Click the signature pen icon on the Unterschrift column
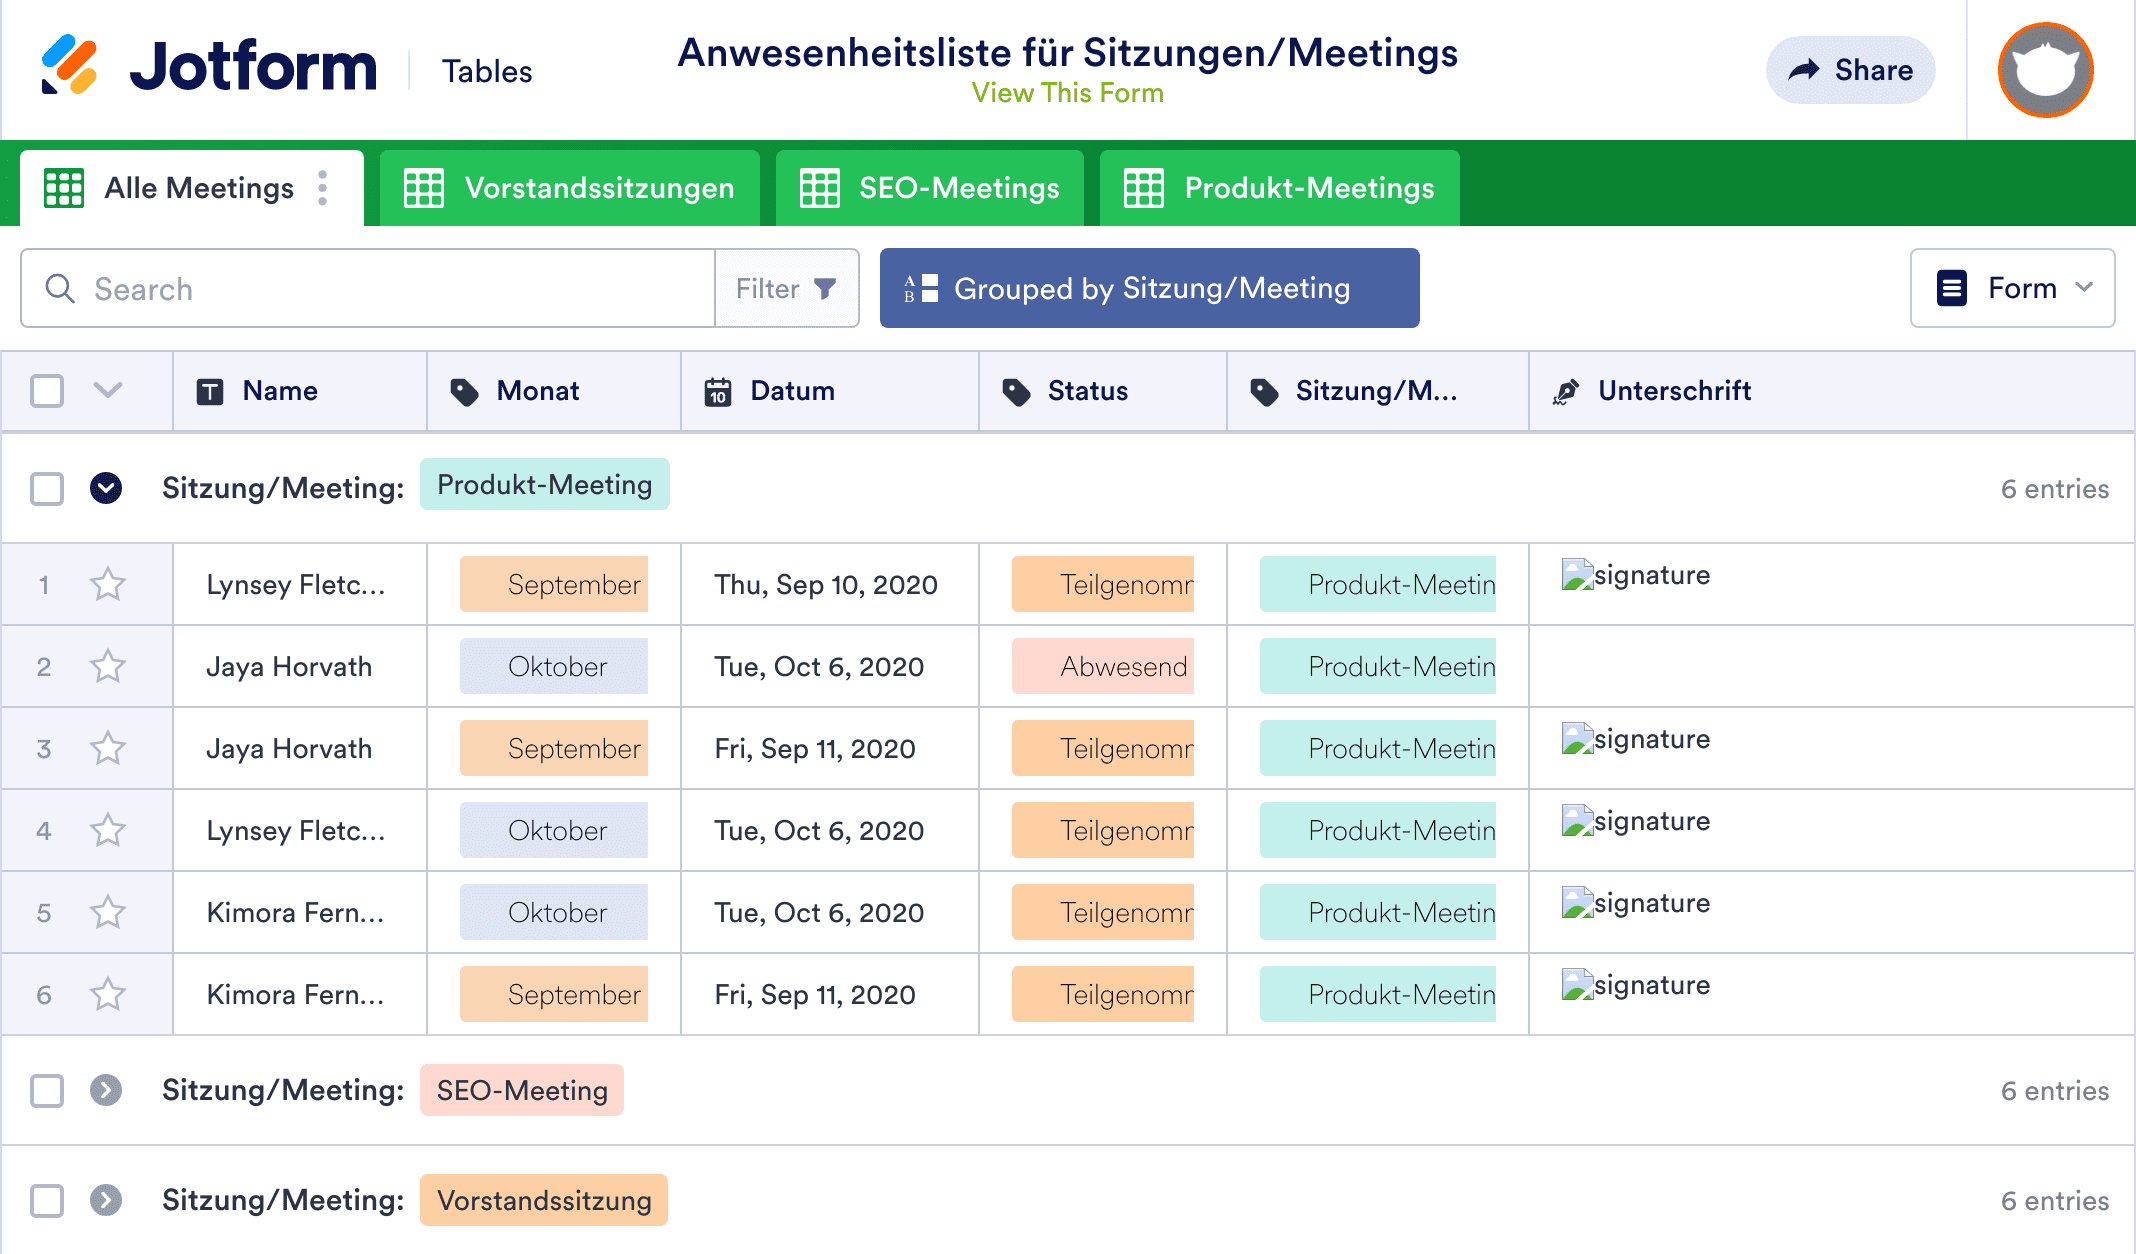Viewport: 2136px width, 1254px height. [x=1565, y=391]
